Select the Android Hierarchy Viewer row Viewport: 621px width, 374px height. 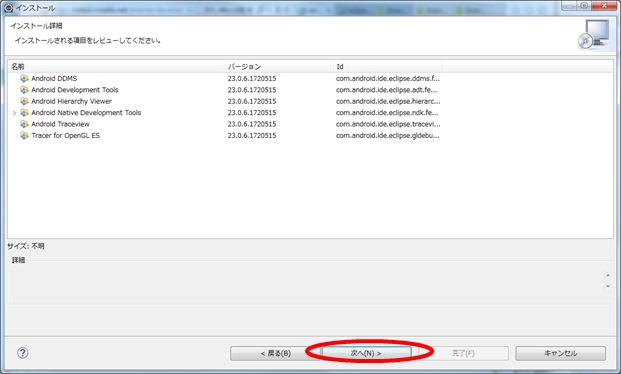point(310,101)
